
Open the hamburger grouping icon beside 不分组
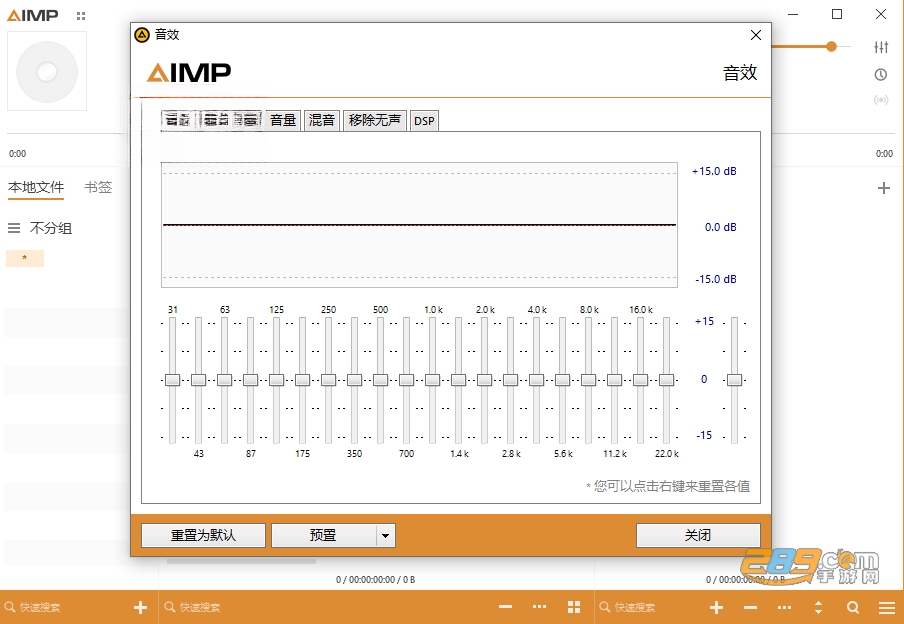14,228
